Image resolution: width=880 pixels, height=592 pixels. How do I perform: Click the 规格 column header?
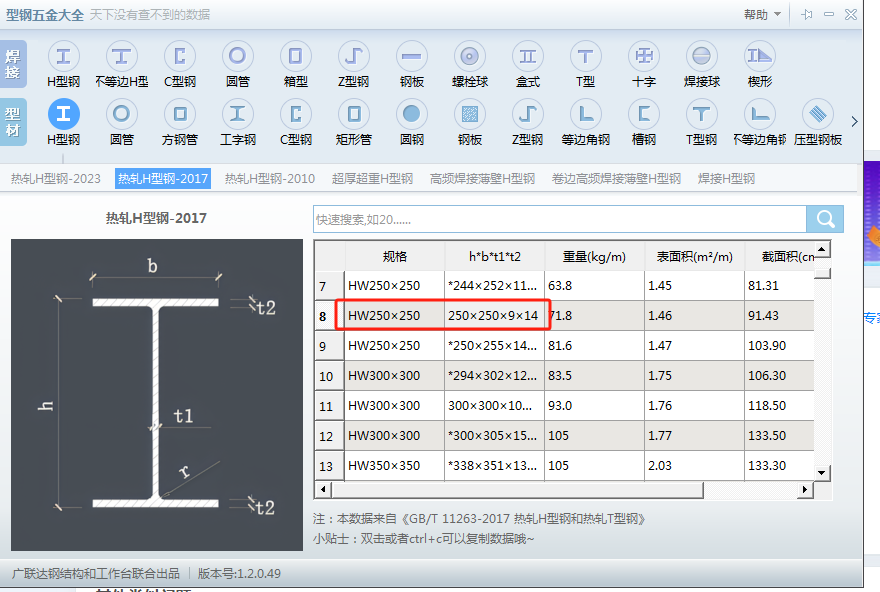click(395, 256)
